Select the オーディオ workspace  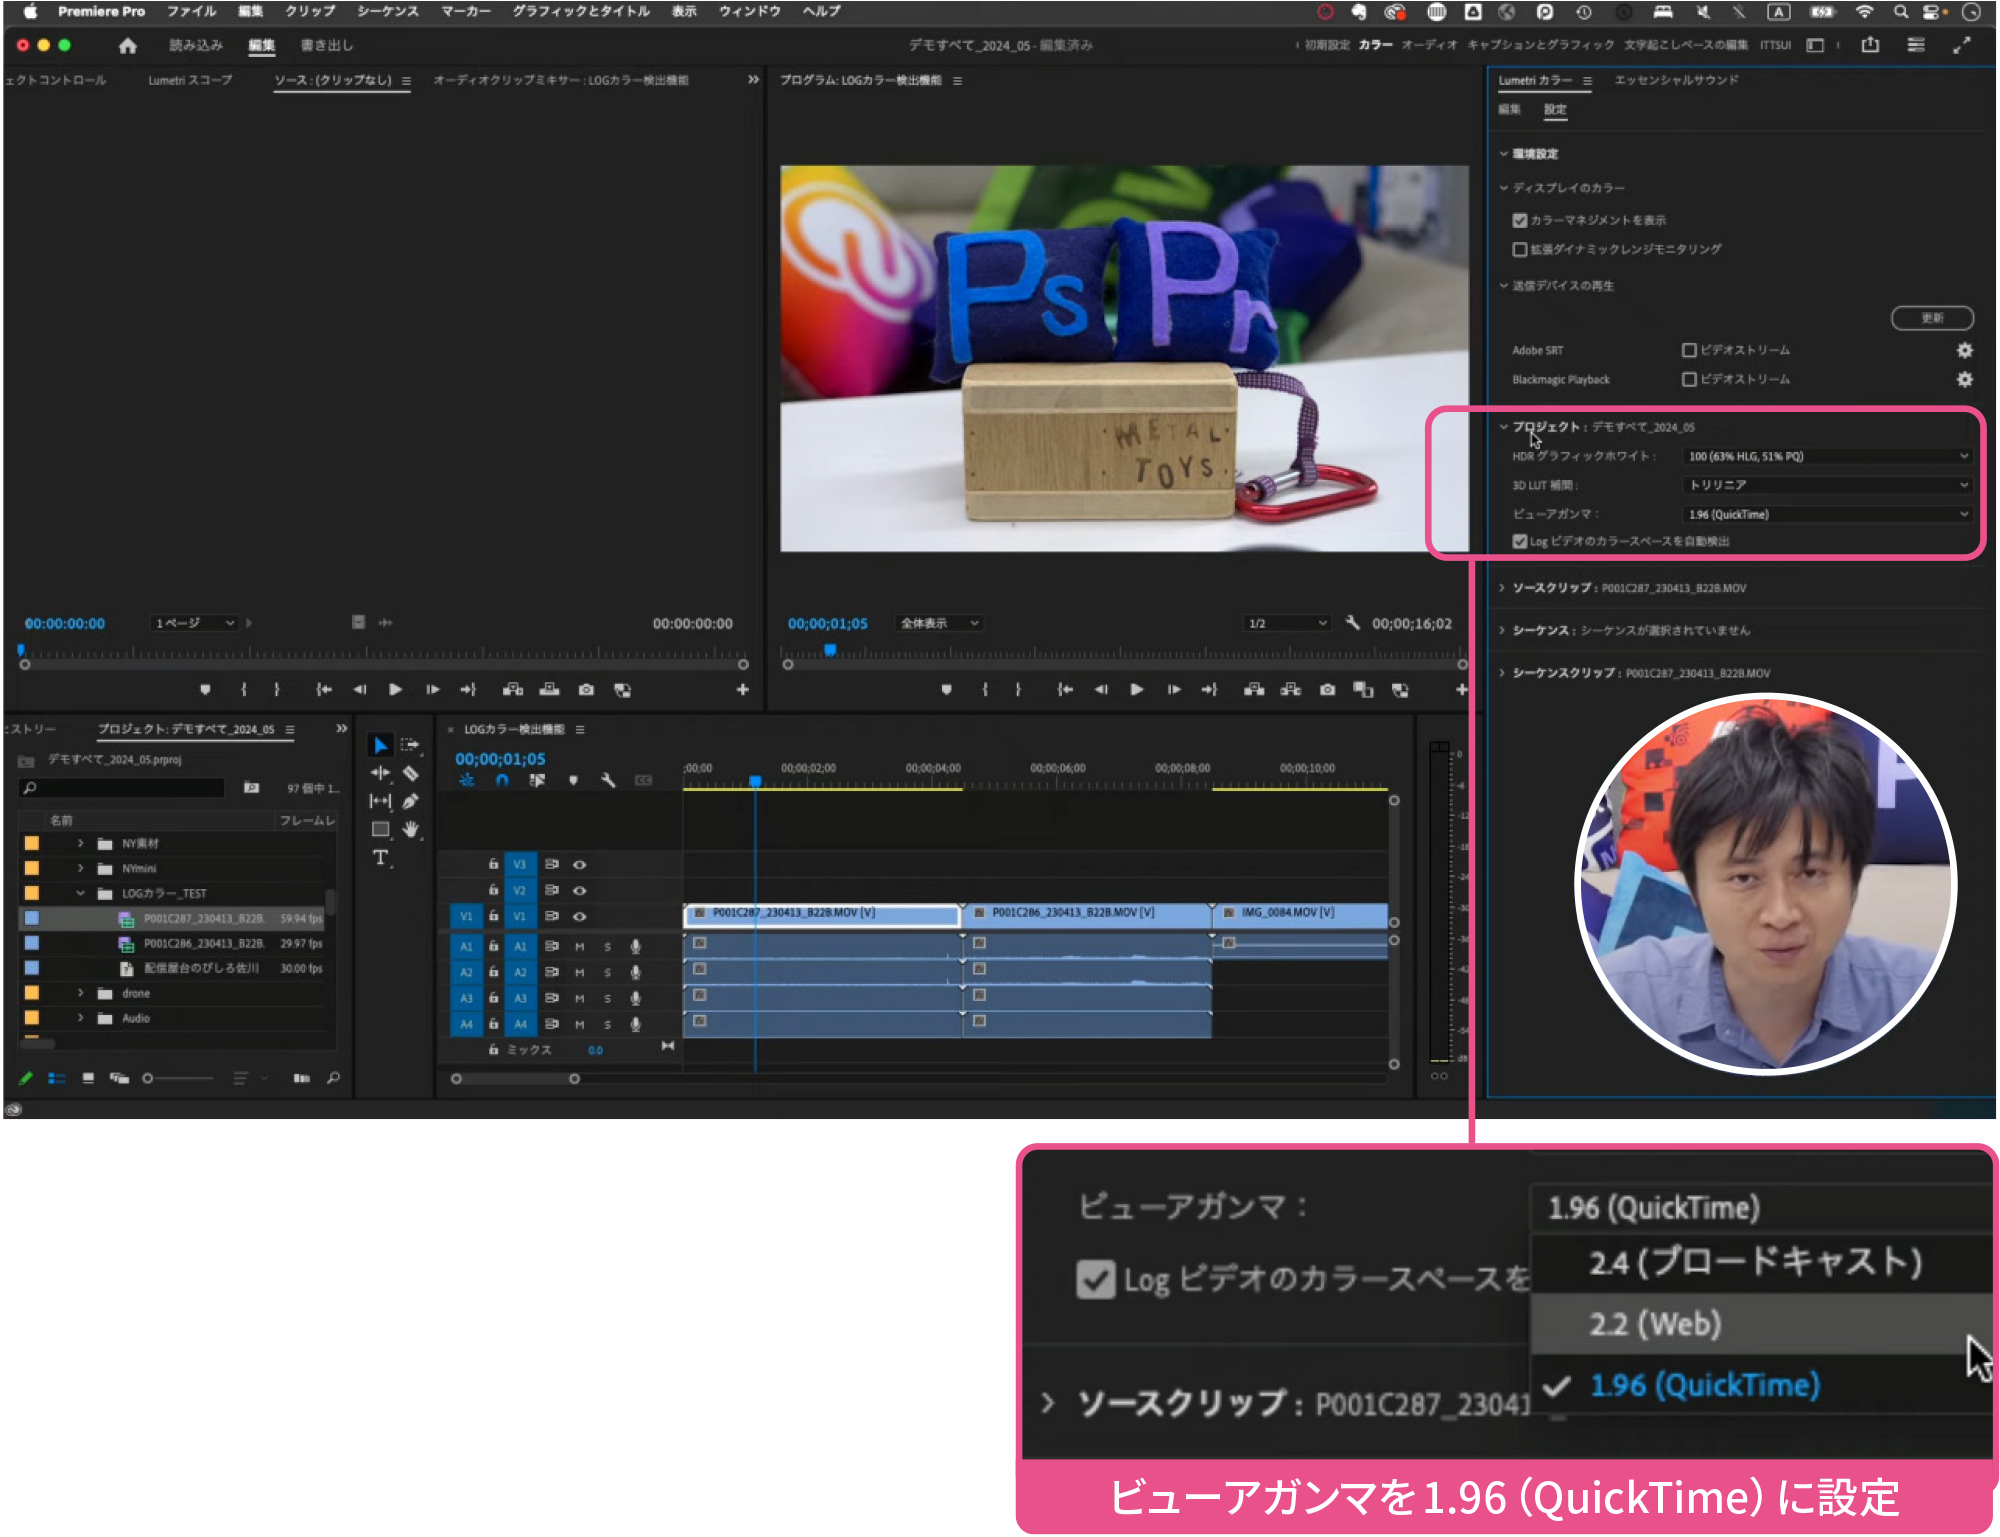click(1428, 45)
